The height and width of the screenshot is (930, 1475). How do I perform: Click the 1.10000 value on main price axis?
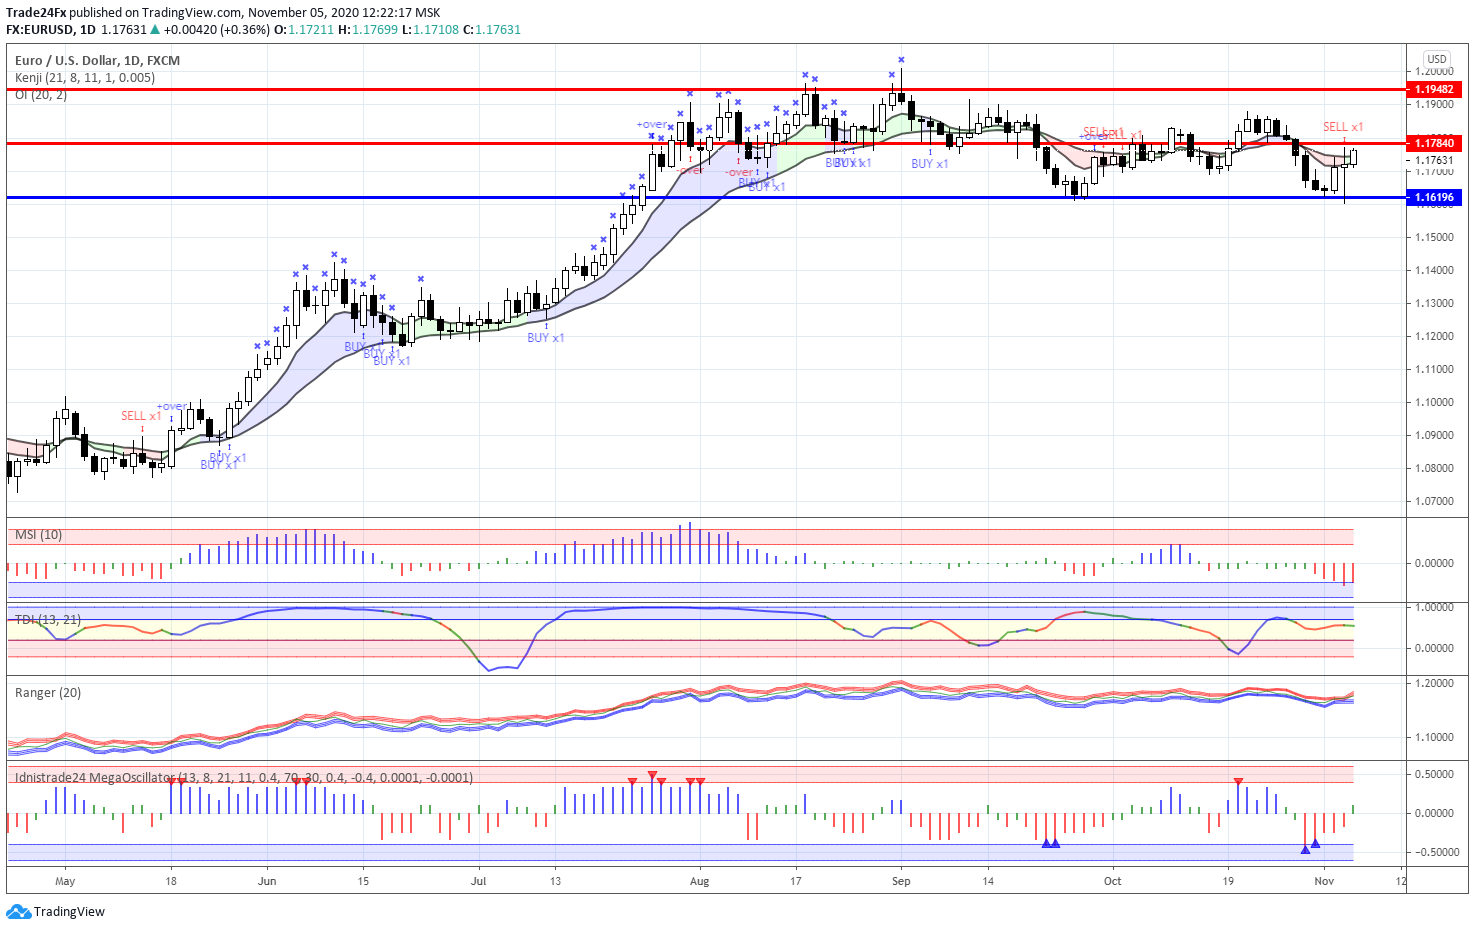click(x=1433, y=402)
